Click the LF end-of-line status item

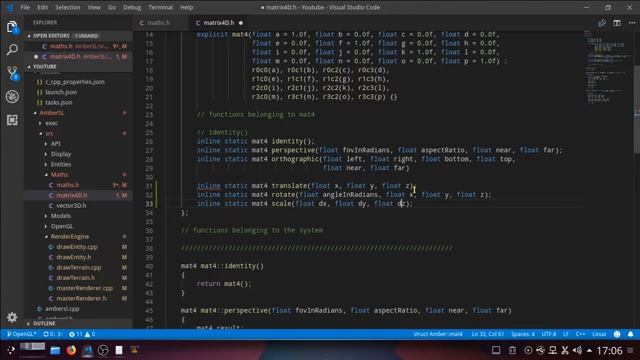[566, 334]
